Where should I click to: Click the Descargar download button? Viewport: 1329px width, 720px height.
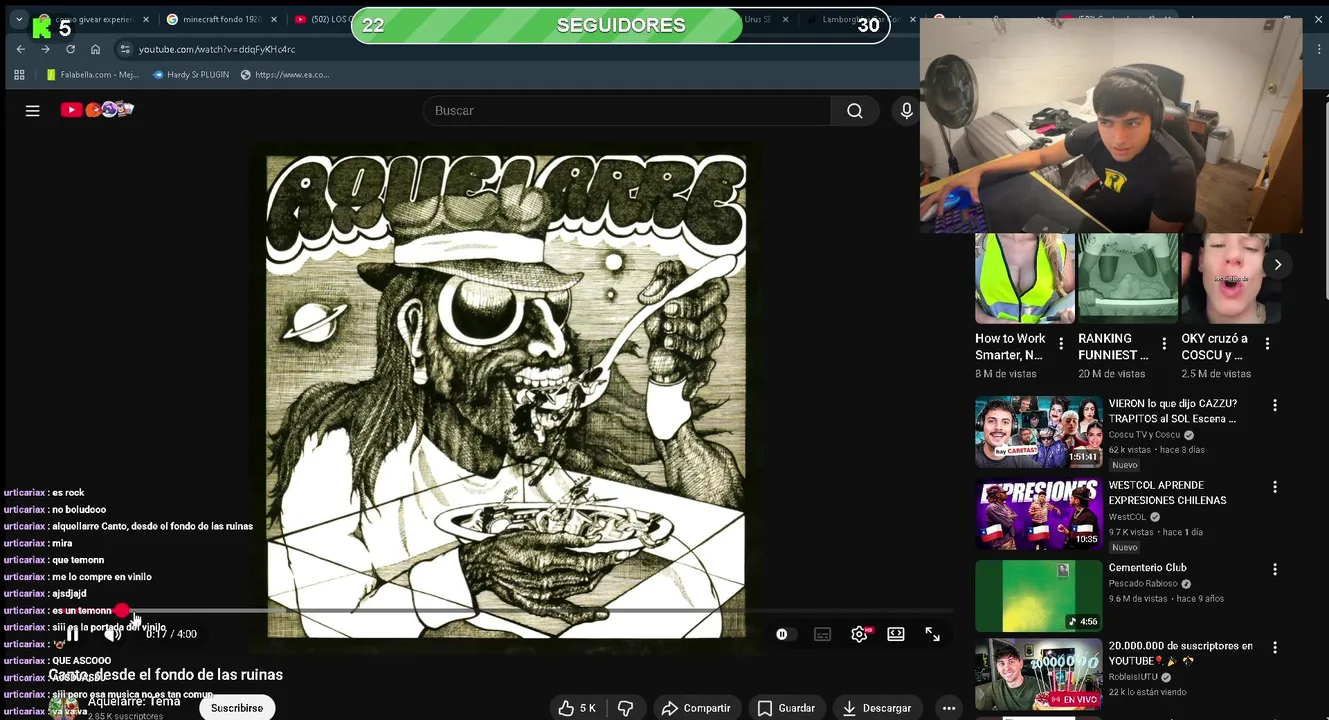(x=877, y=708)
